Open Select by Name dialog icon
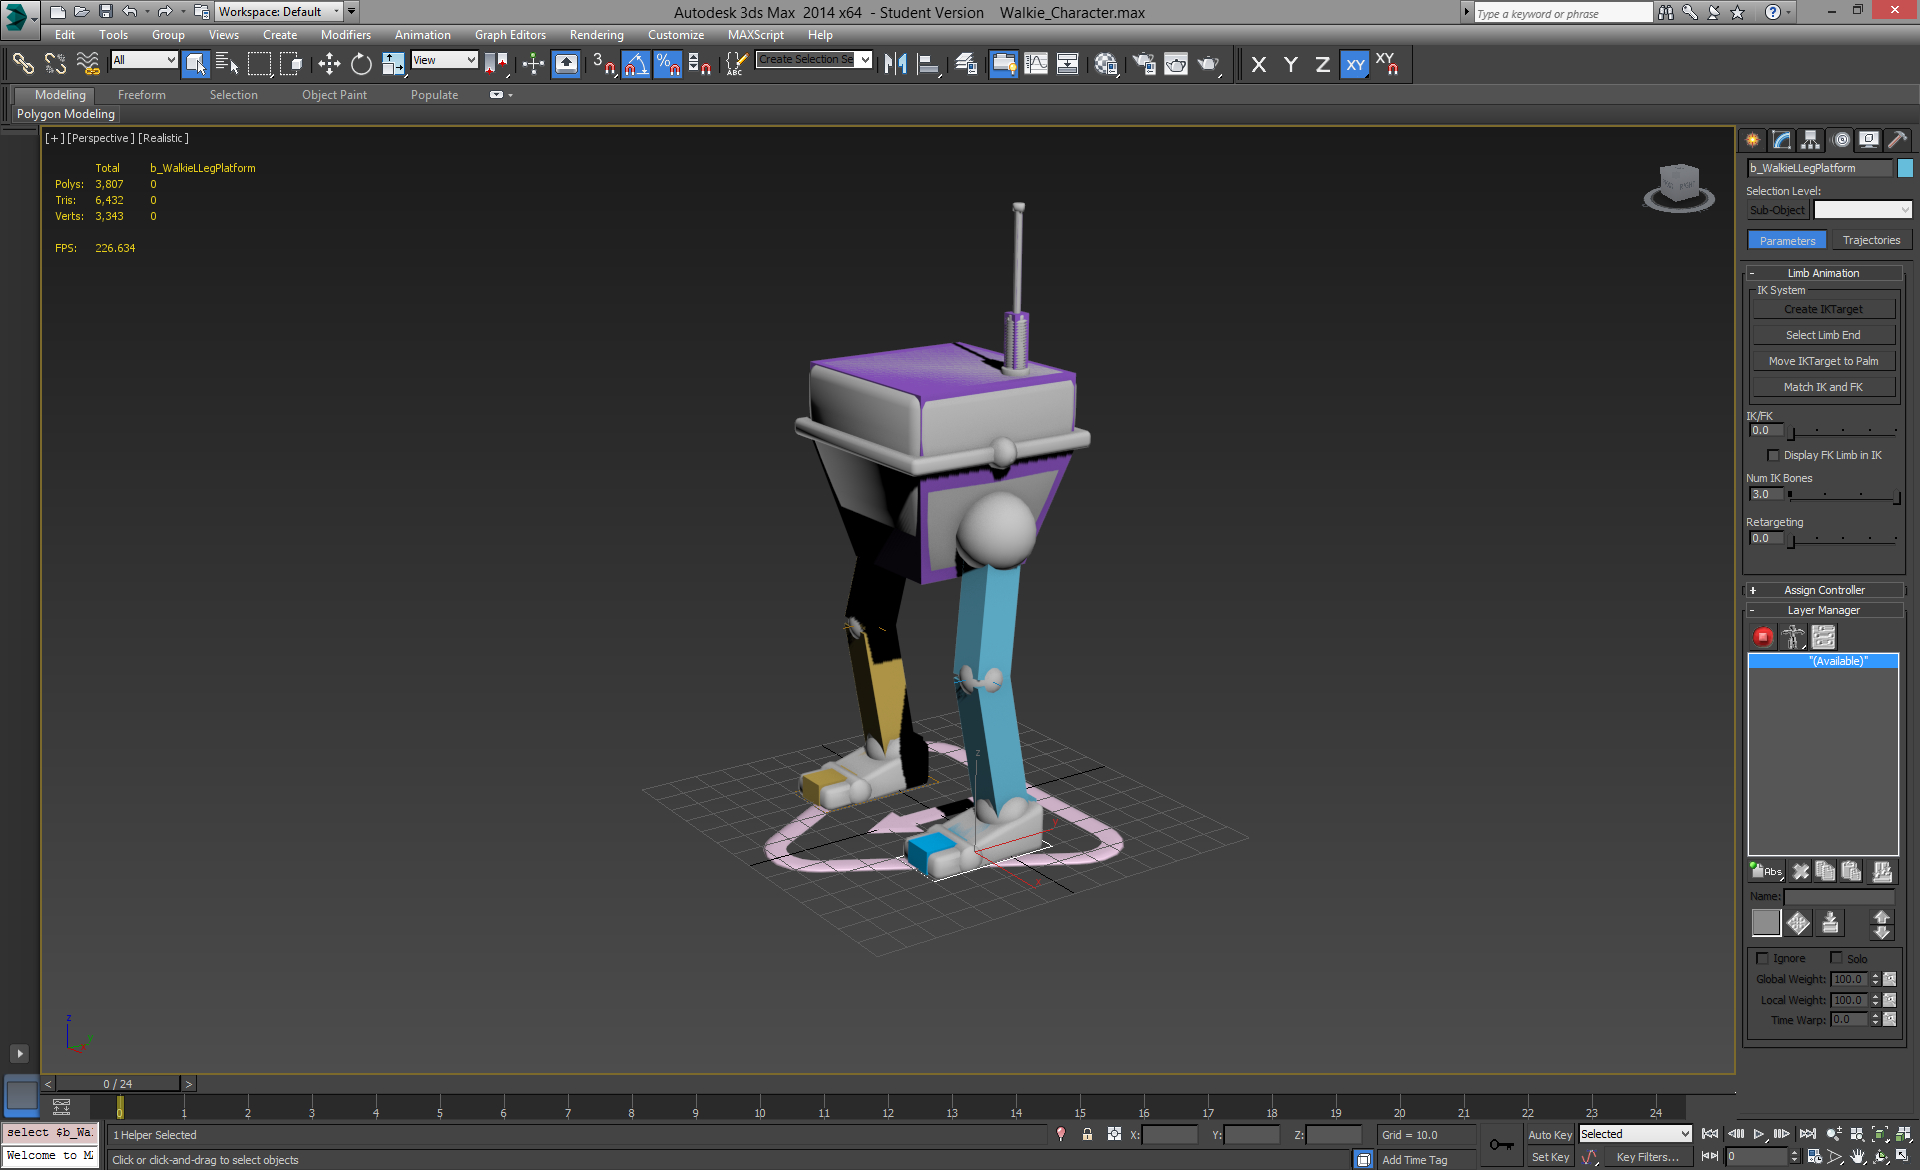1920x1170 pixels. tap(227, 64)
